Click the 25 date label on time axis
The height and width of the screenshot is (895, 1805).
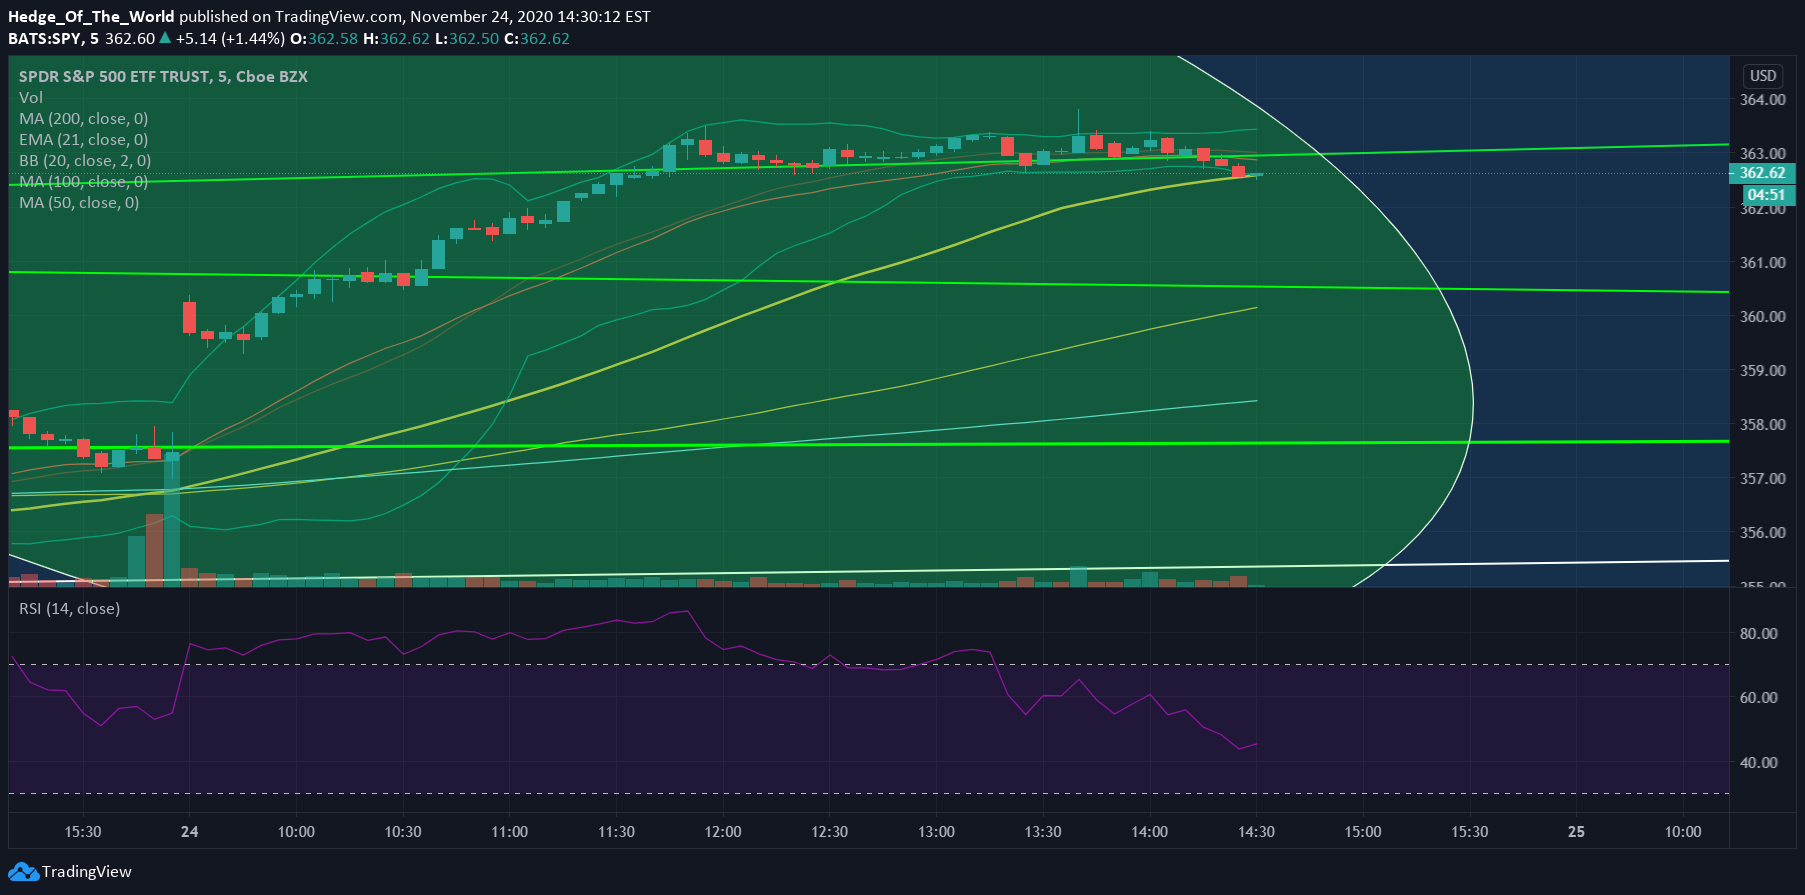pos(1576,832)
